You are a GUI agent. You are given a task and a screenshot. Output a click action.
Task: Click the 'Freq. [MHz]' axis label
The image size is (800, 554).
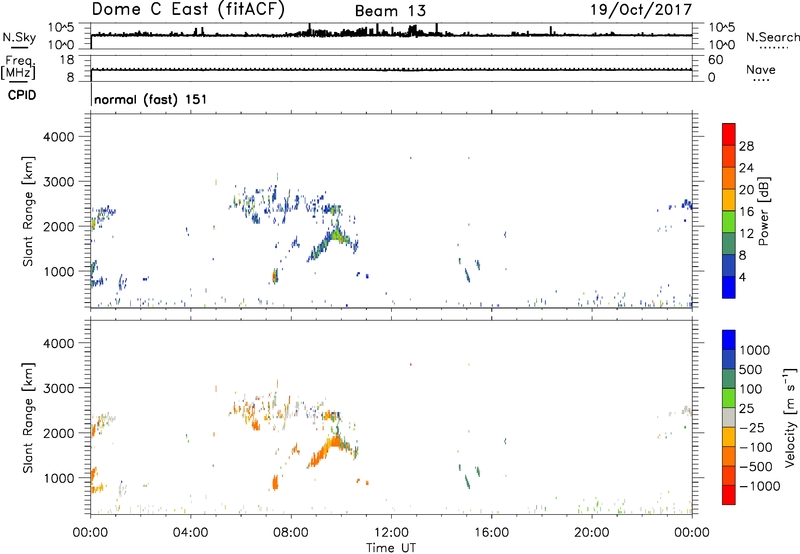18,68
